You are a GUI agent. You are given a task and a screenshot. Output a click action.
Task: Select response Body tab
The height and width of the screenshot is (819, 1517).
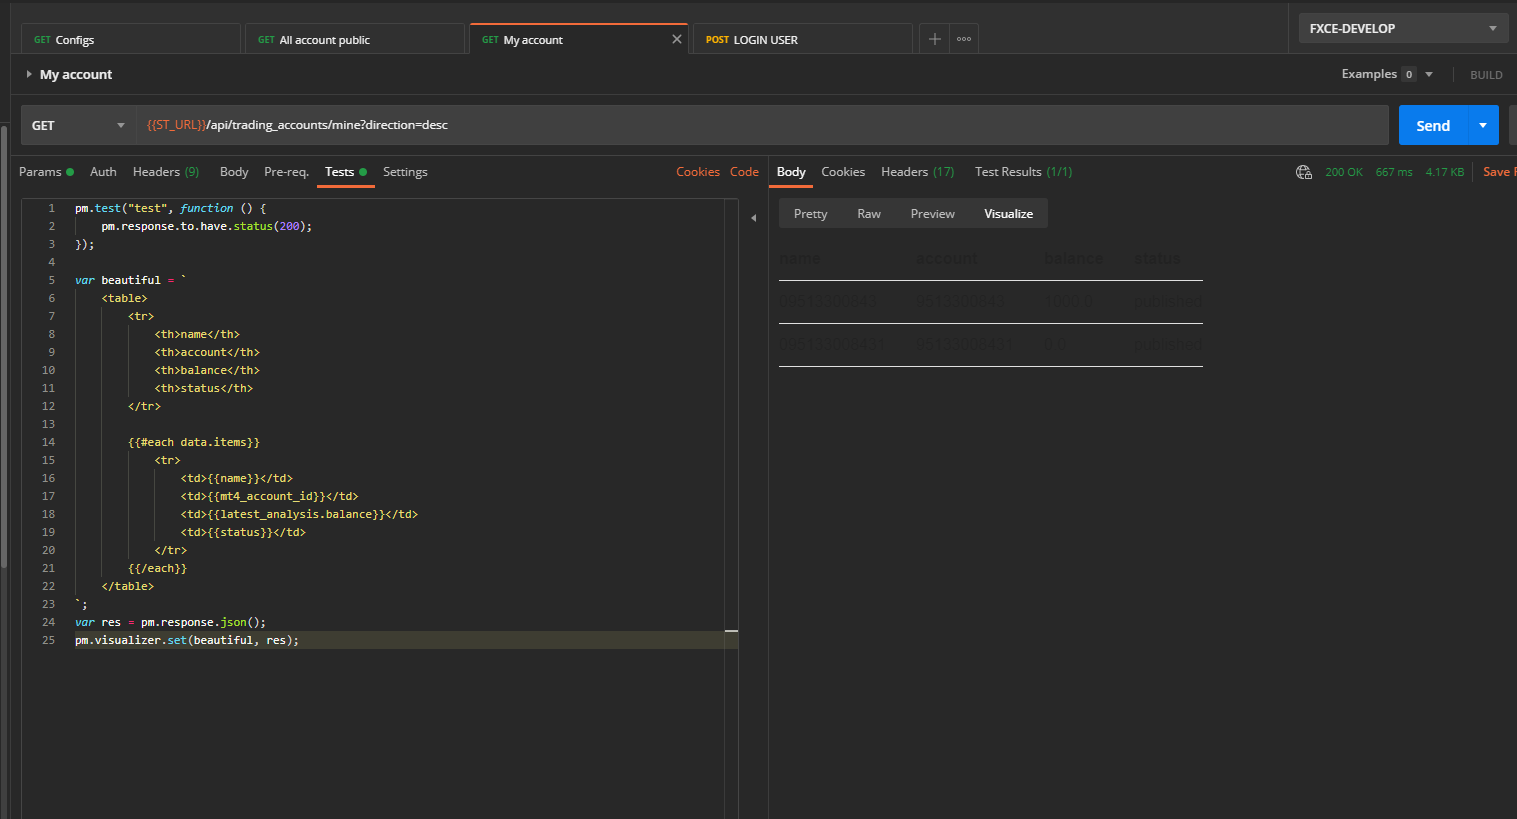pos(791,172)
